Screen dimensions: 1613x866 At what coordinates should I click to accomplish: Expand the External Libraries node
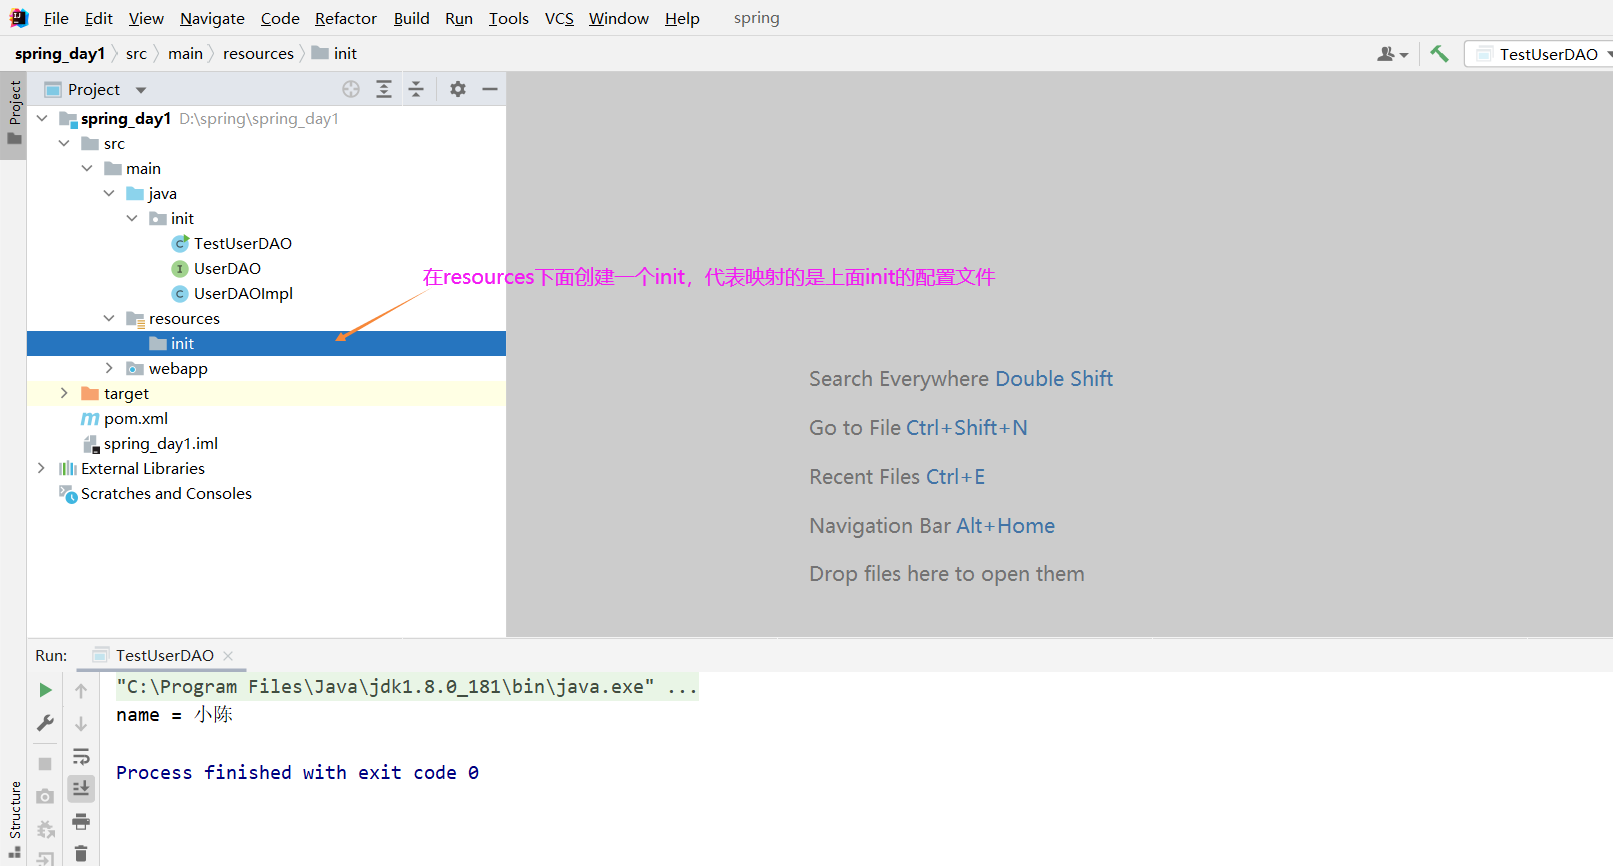pos(41,468)
